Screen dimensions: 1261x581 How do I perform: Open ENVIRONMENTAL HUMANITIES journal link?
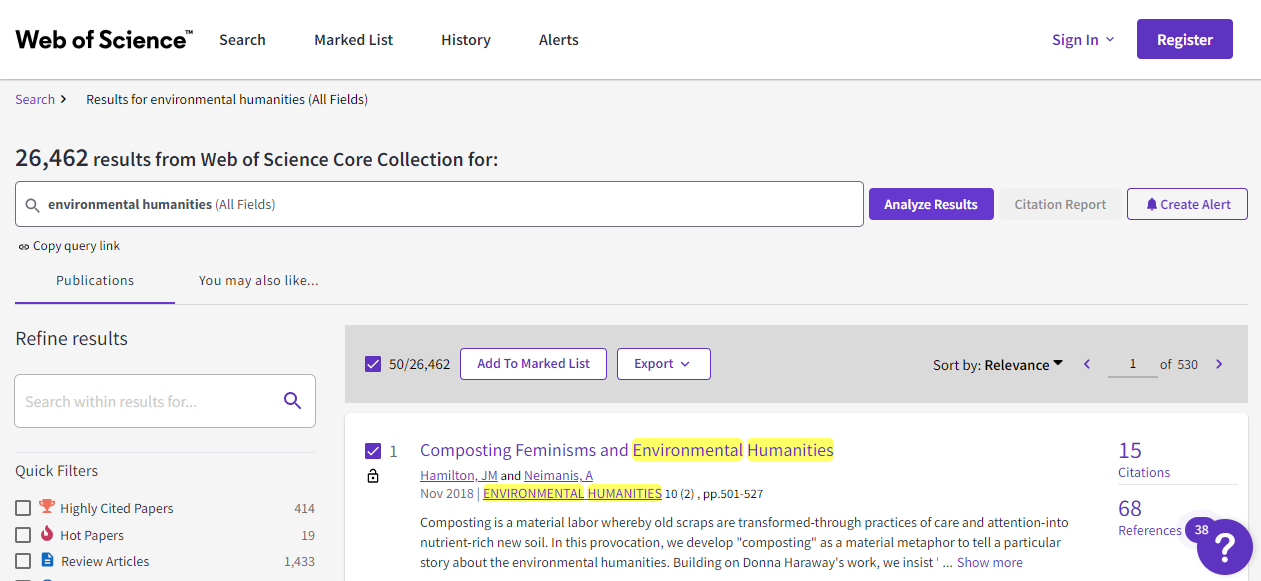[x=572, y=494]
